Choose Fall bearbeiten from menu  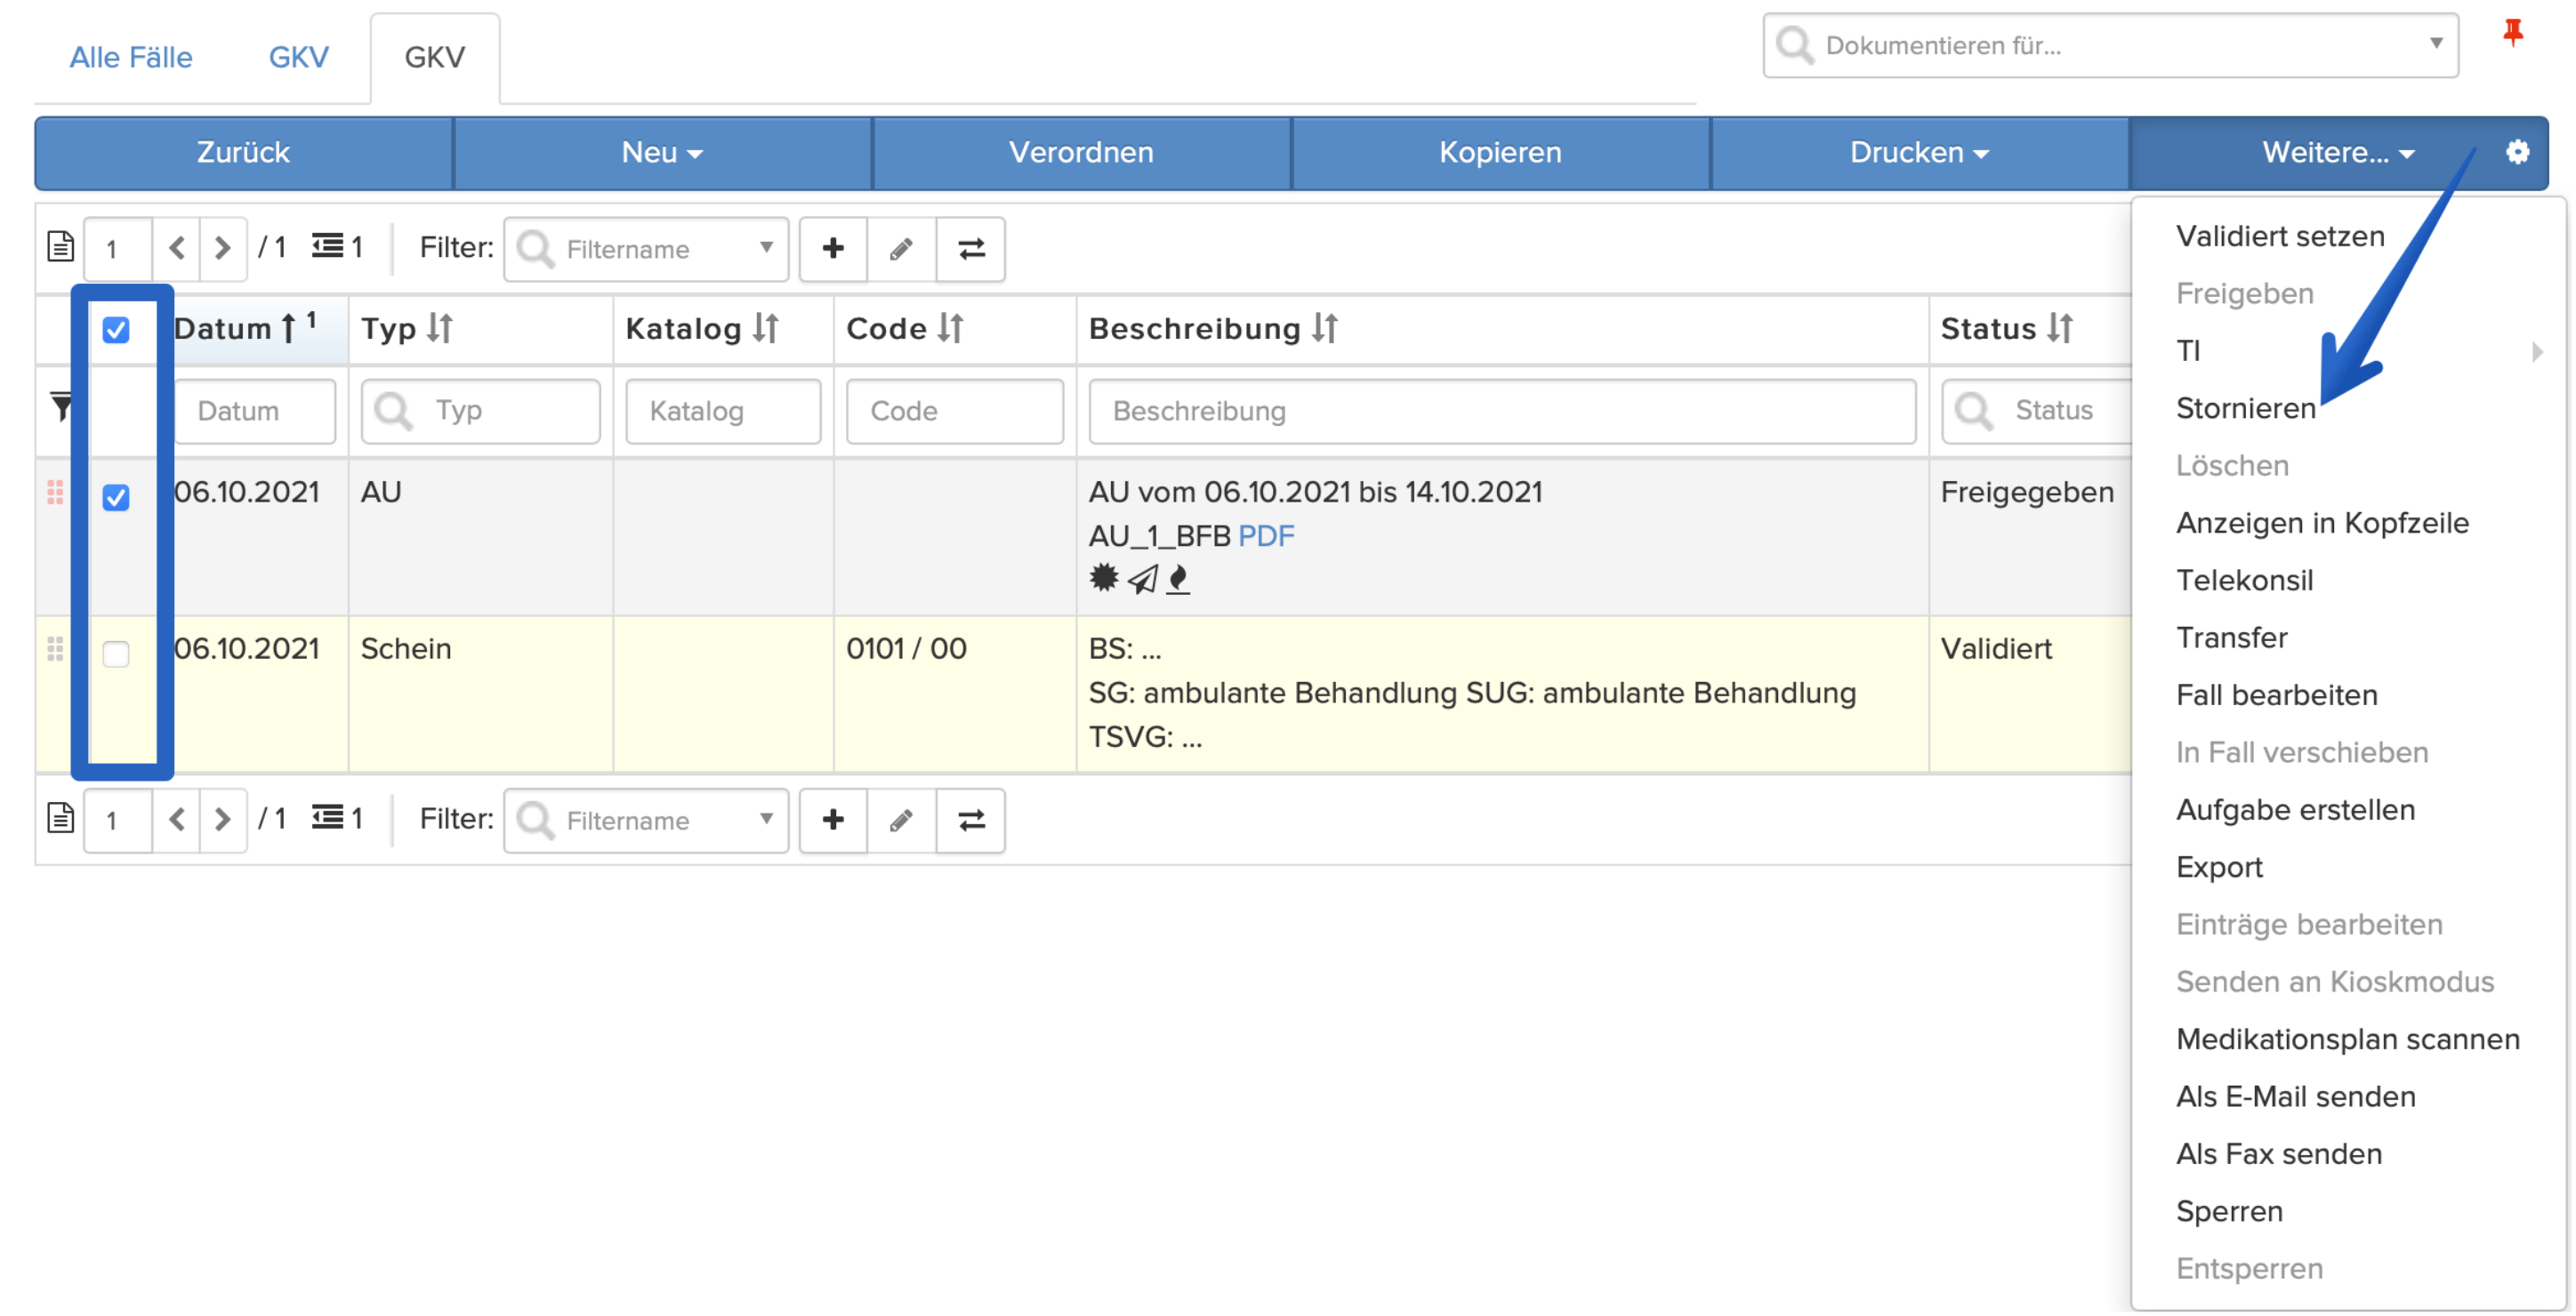[x=2276, y=696]
